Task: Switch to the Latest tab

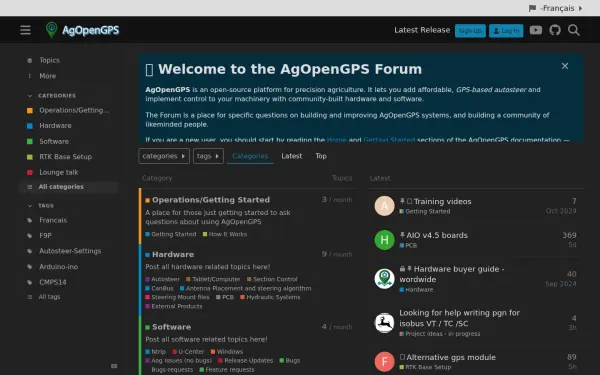Action: (292, 156)
